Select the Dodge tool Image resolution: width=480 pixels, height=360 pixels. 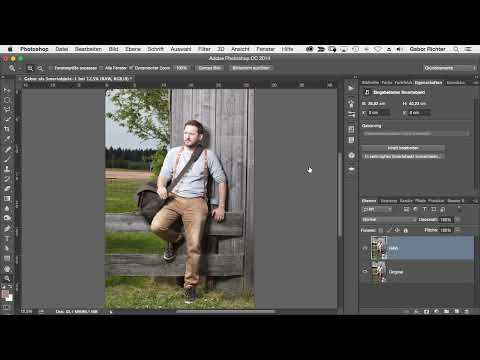[x=7, y=218]
